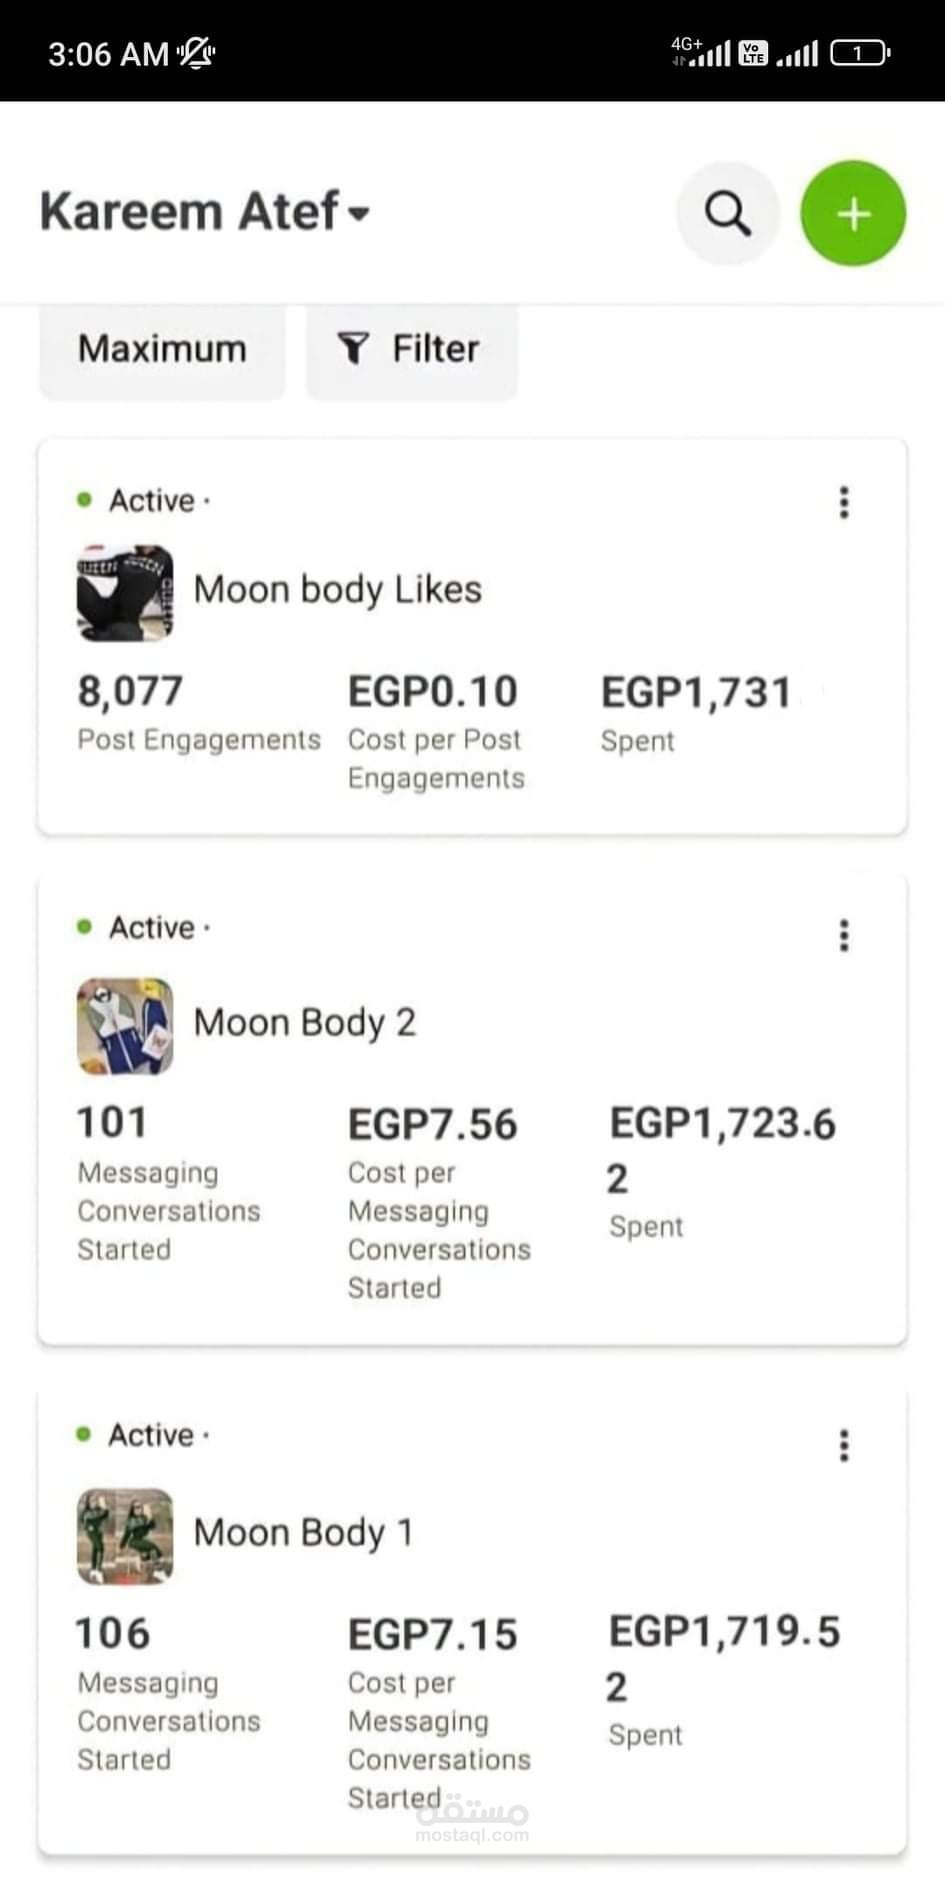Open Moon Body 2 campaign thumbnail
The height and width of the screenshot is (1883, 945).
click(125, 1026)
